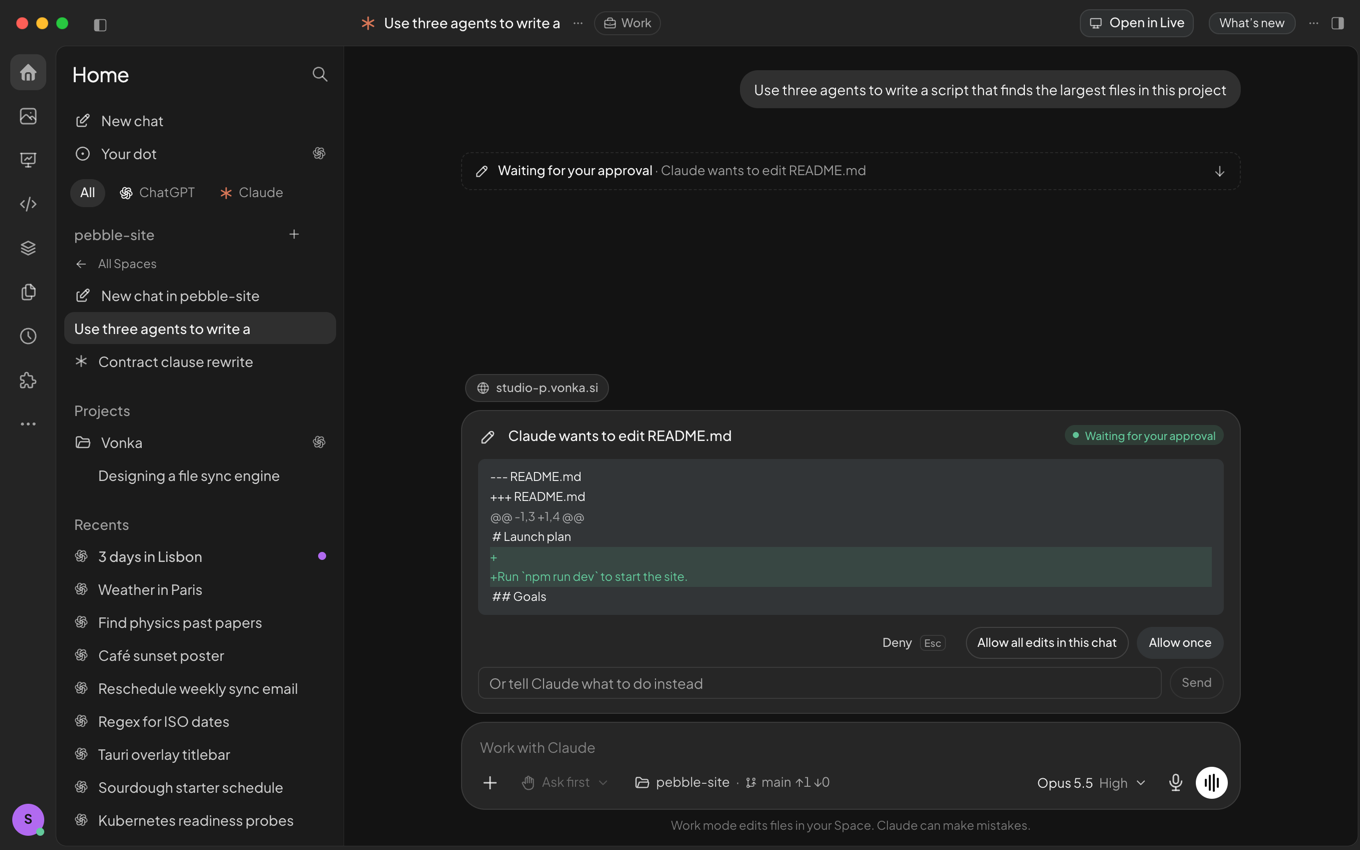Select the All filter tab

click(x=88, y=192)
